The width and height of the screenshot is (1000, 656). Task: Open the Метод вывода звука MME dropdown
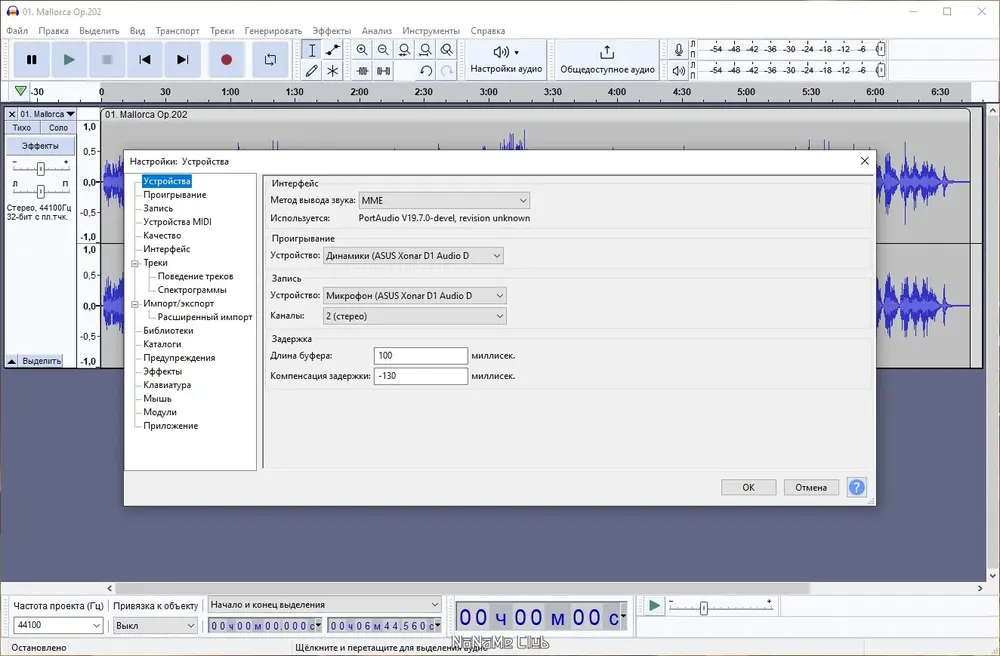click(444, 200)
